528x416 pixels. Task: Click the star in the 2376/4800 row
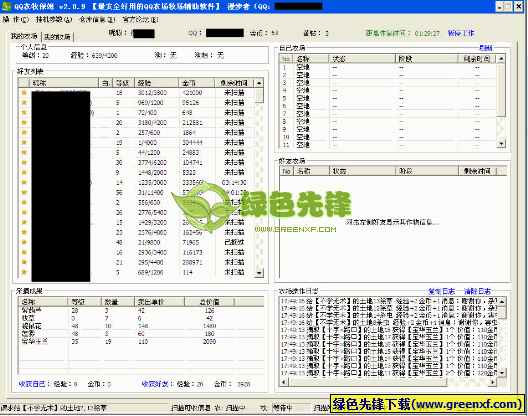tap(24, 232)
